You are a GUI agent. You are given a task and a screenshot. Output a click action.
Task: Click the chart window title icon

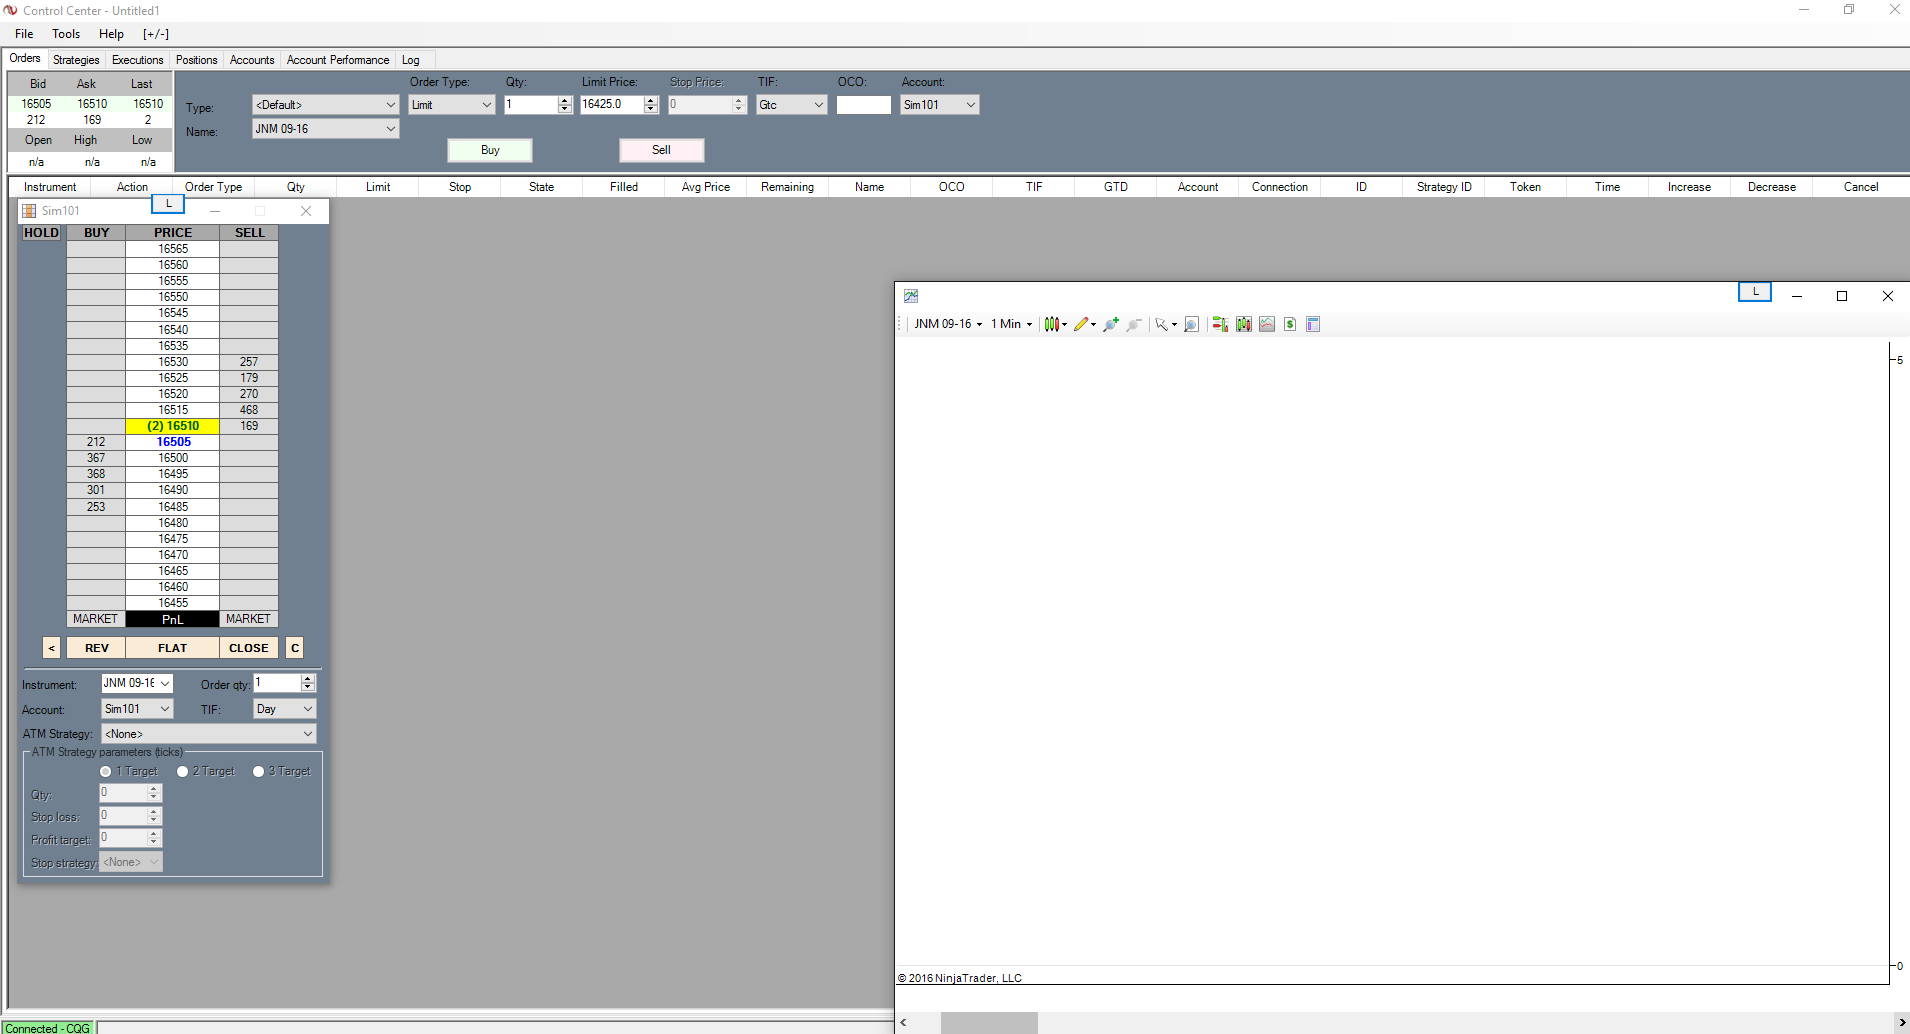pyautogui.click(x=911, y=296)
